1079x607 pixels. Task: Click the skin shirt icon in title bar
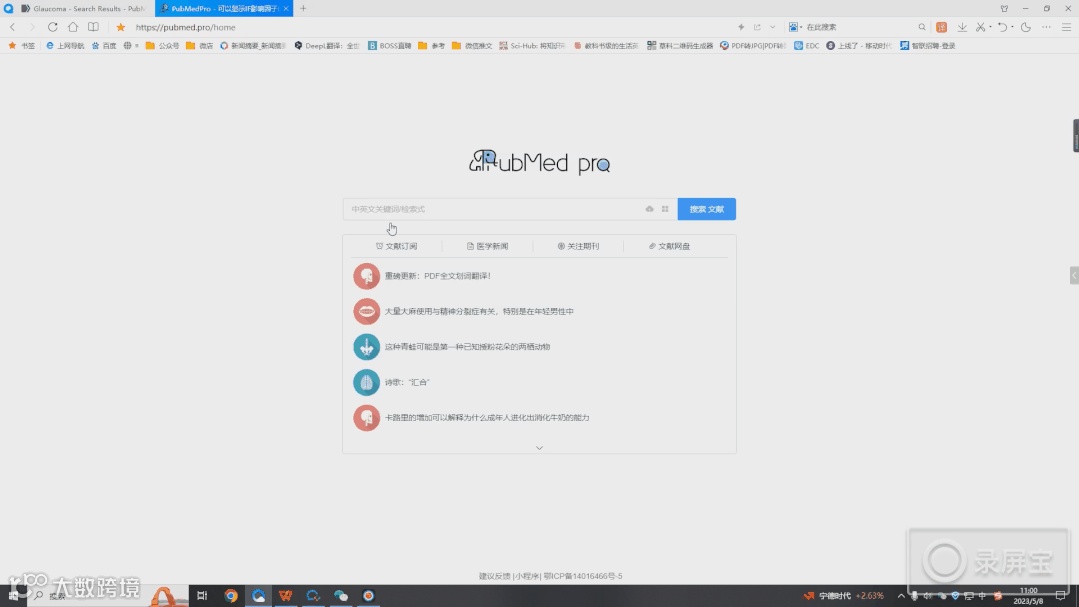point(1004,8)
